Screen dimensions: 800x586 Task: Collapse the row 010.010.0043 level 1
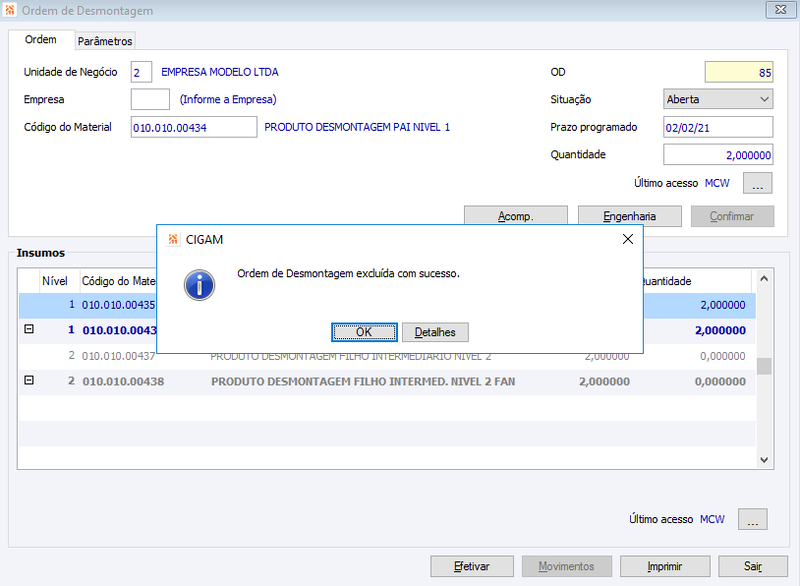click(29, 329)
